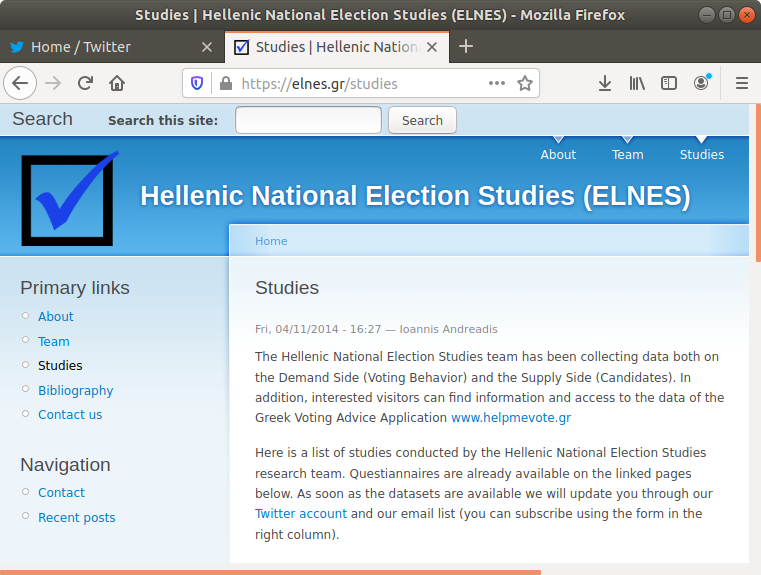Switch to the Home / Twitter tab
761x575 pixels.
112,47
